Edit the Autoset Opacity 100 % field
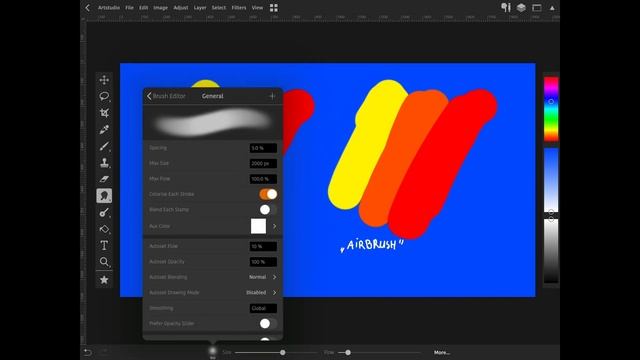Screen dimensions: 640x360 [263, 262]
